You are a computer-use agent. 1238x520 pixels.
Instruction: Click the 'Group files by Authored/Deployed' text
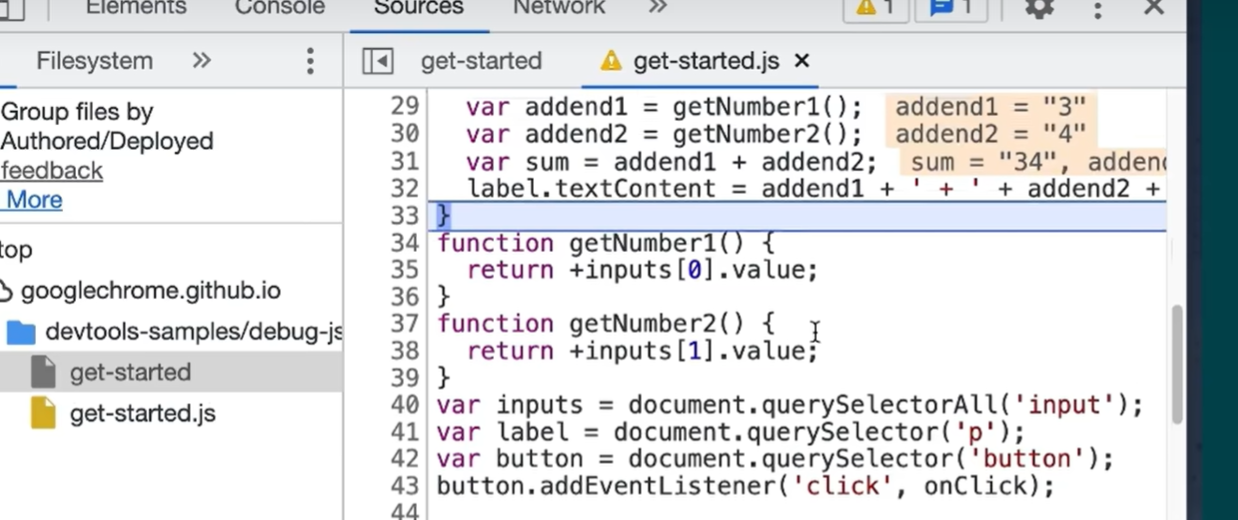(107, 127)
